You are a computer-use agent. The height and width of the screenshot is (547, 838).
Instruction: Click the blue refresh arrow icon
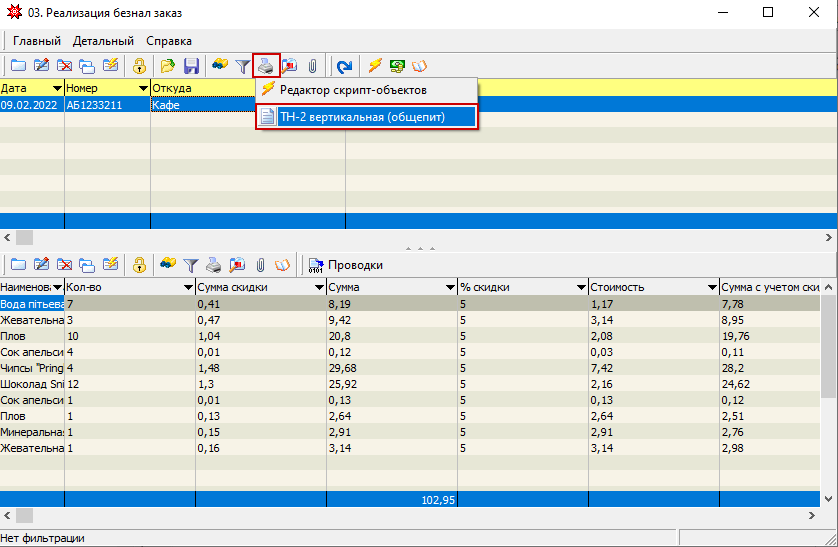(x=344, y=66)
